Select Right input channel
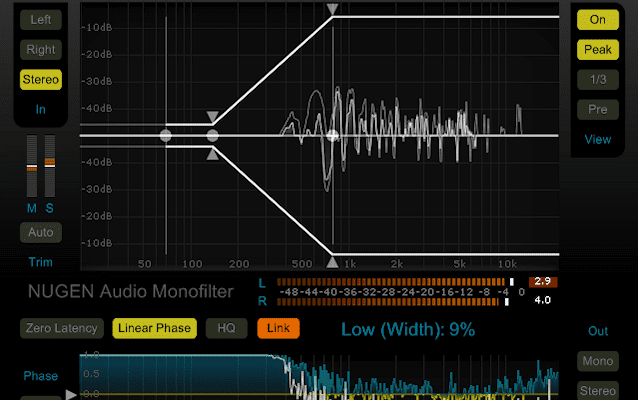 click(41, 49)
